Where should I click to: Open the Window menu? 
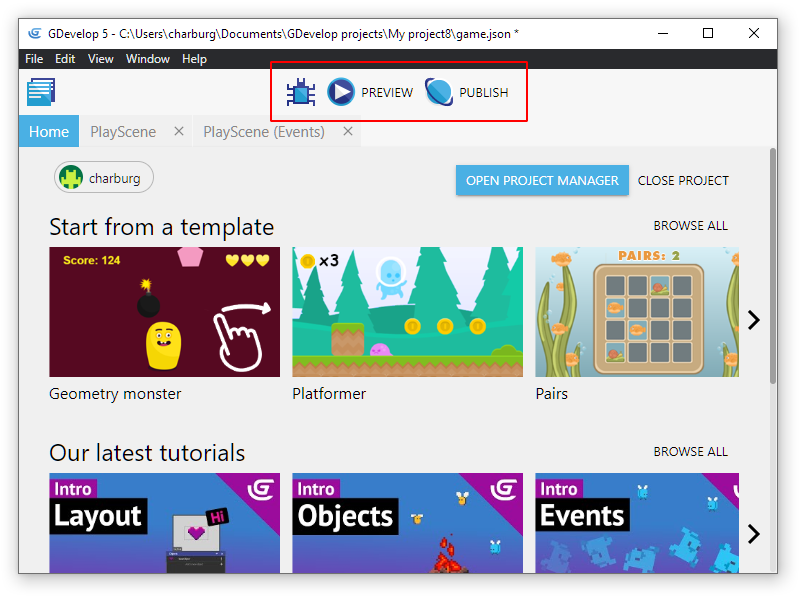coord(148,59)
